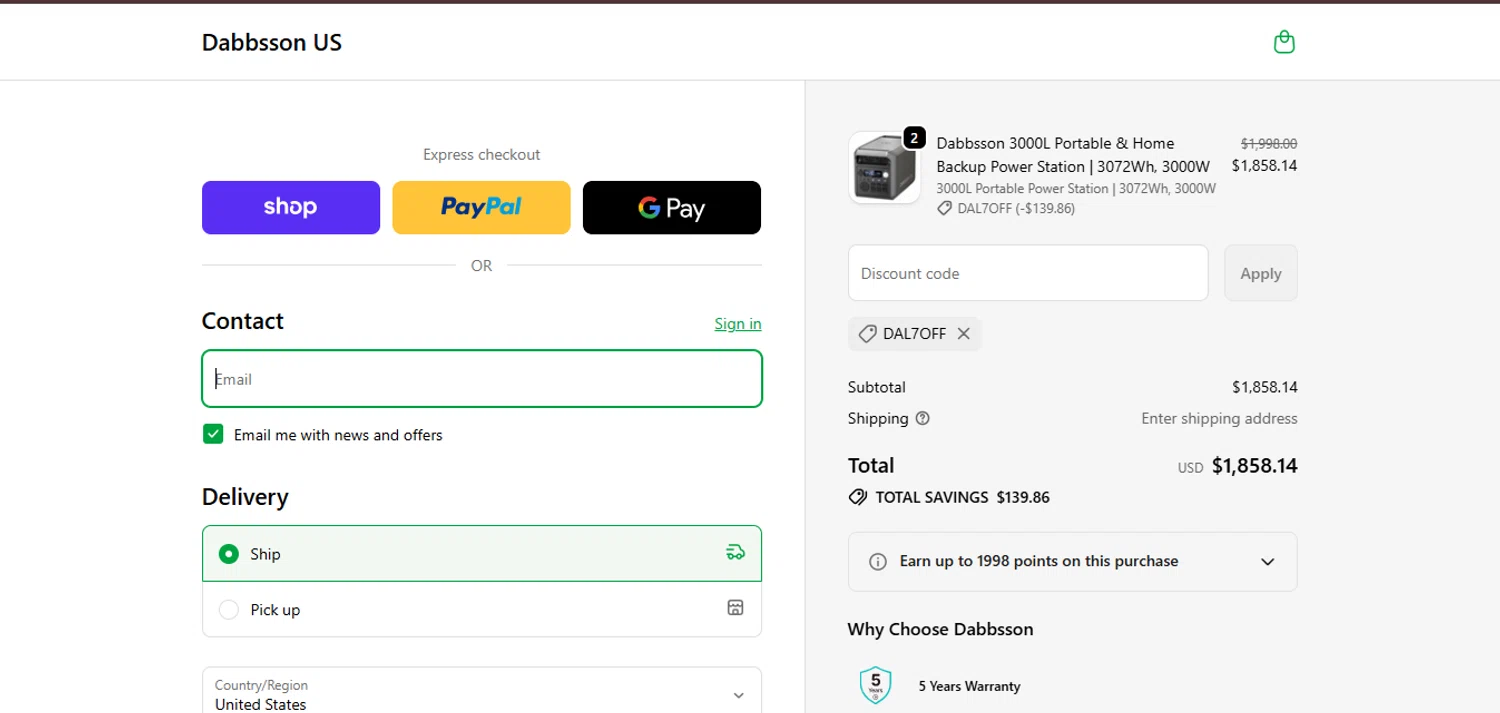The width and height of the screenshot is (1500, 713).
Task: Click the struck-through $1,998.00 price
Action: click(x=1269, y=143)
